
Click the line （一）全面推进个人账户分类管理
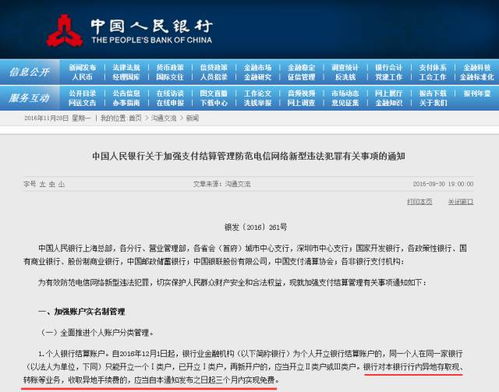click(97, 333)
